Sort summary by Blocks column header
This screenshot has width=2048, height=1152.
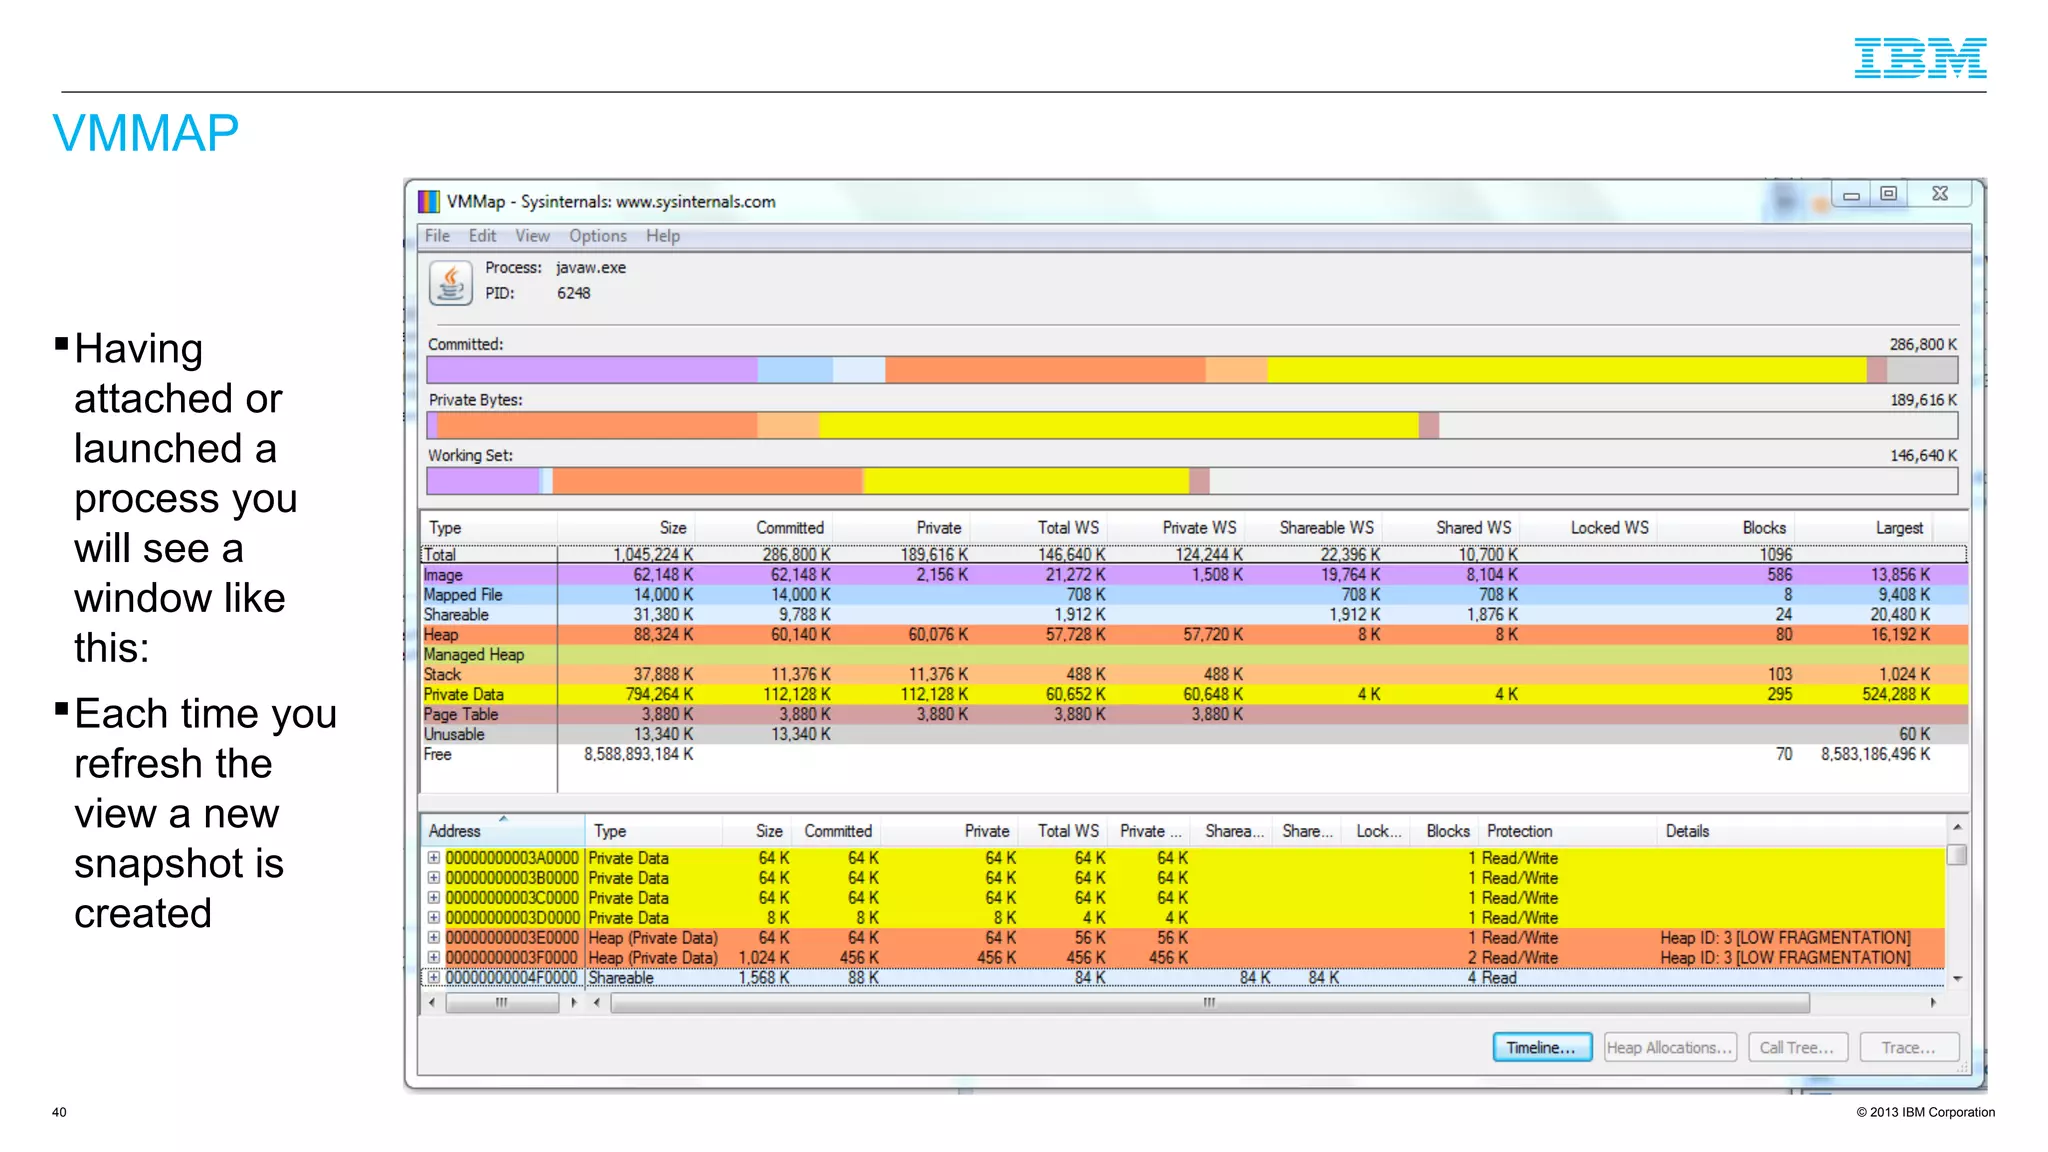(x=1725, y=528)
